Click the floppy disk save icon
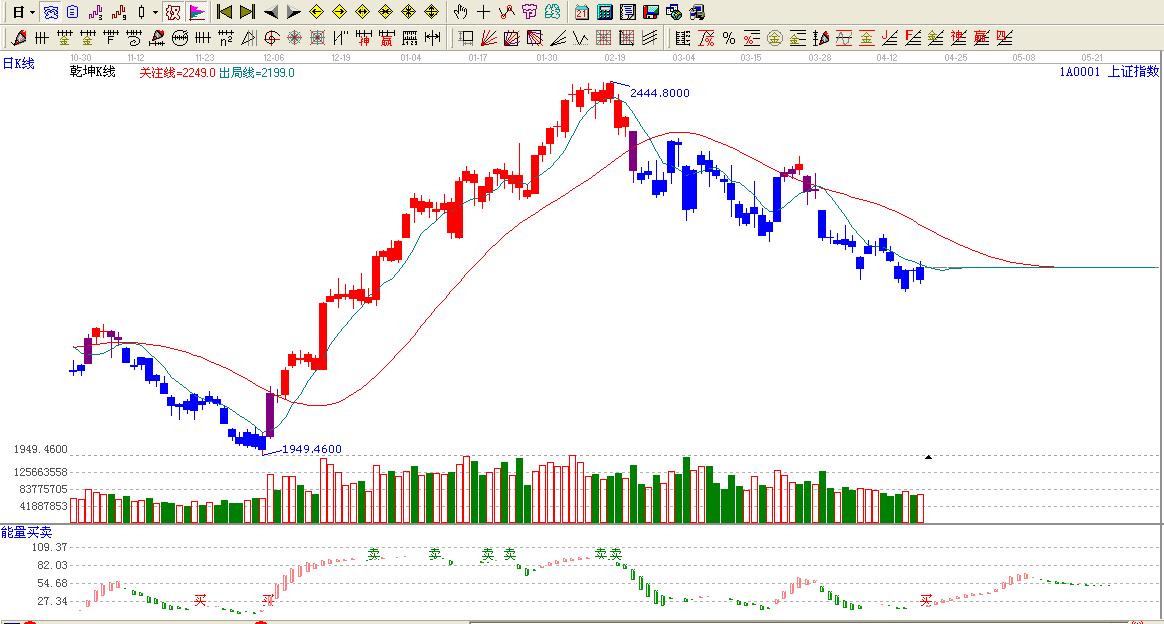Image resolution: width=1164 pixels, height=624 pixels. pyautogui.click(x=650, y=12)
